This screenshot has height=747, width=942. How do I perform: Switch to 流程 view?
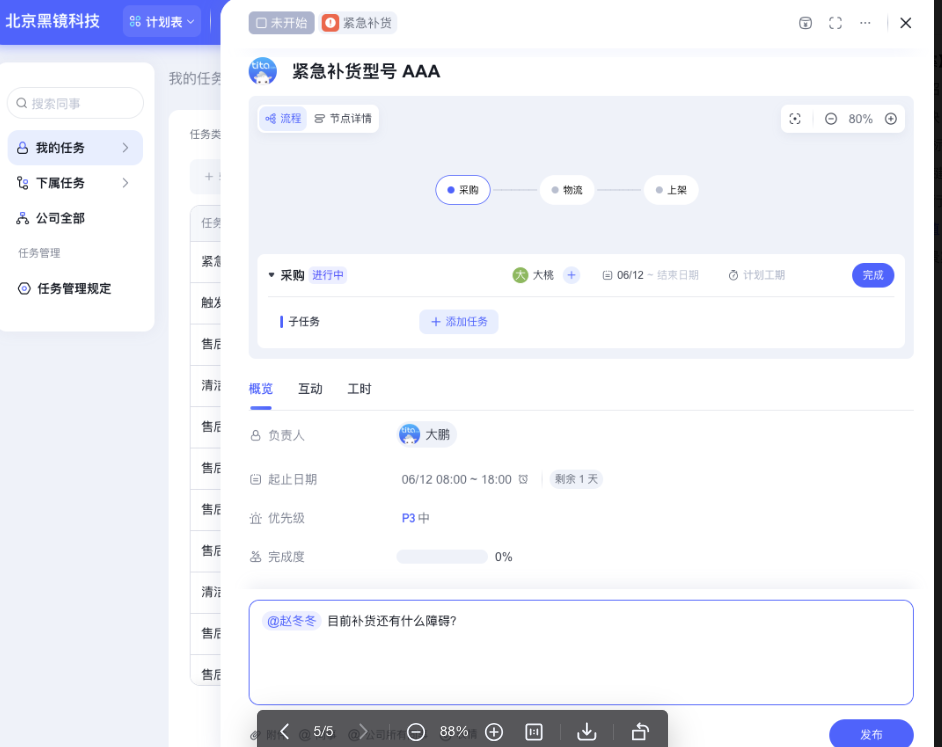[x=283, y=119]
